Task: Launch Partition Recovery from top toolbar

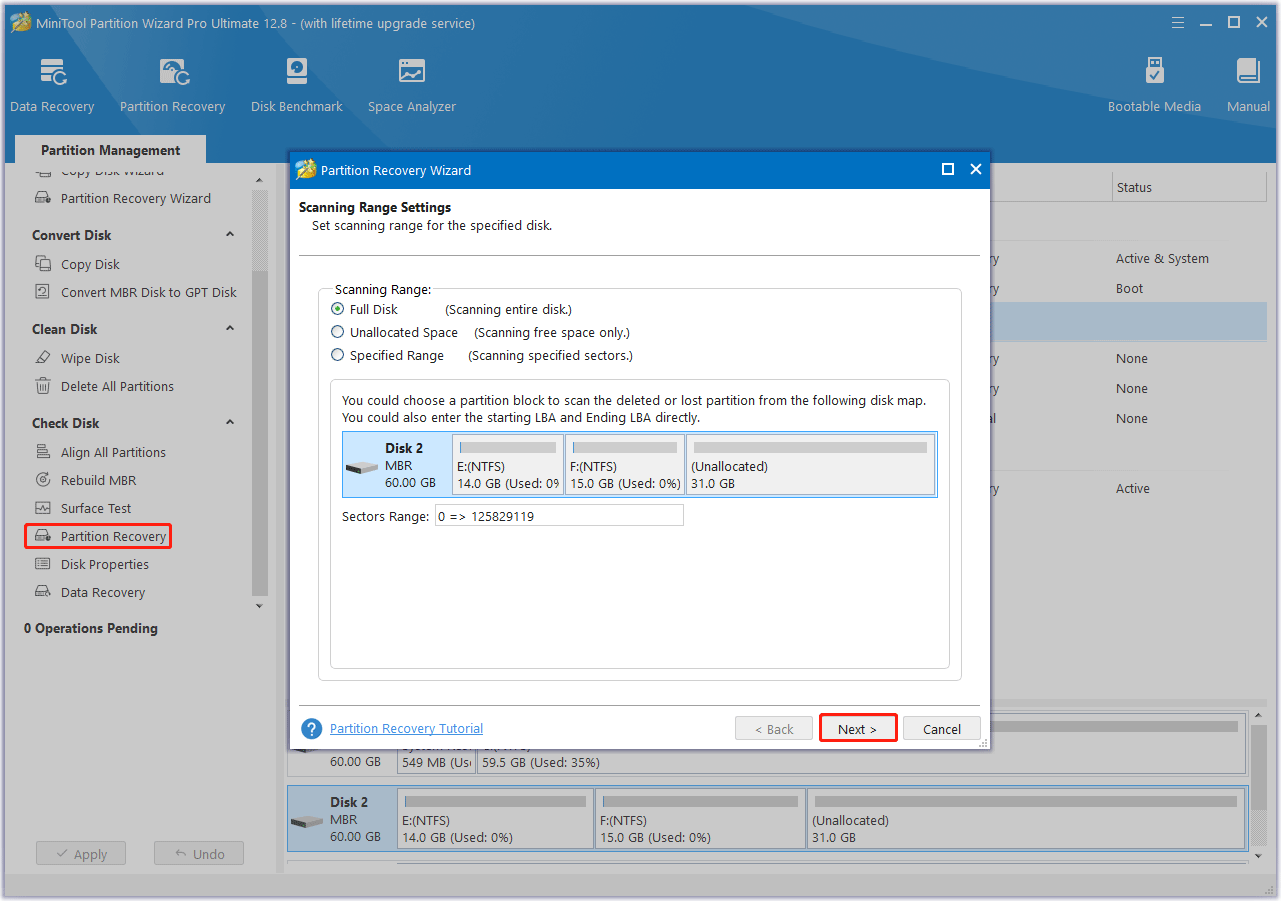Action: (172, 85)
